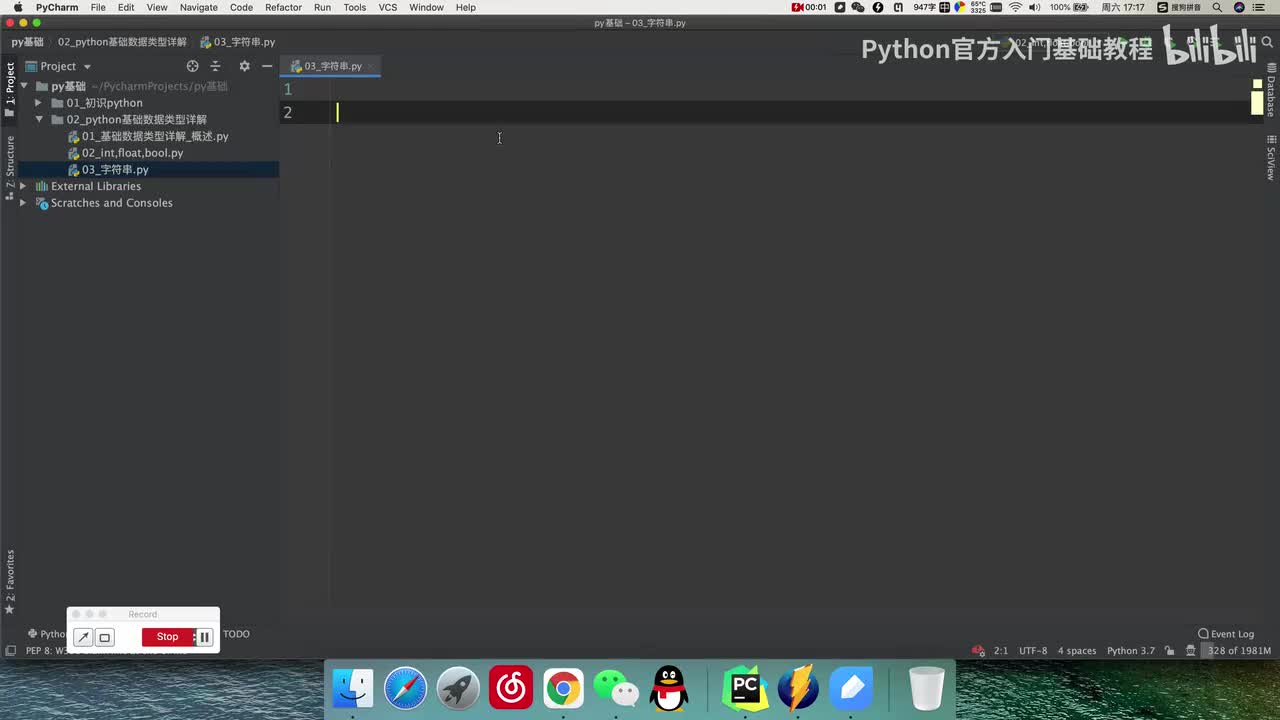Change file encoding UTF-8 in status bar

pyautogui.click(x=1033, y=651)
